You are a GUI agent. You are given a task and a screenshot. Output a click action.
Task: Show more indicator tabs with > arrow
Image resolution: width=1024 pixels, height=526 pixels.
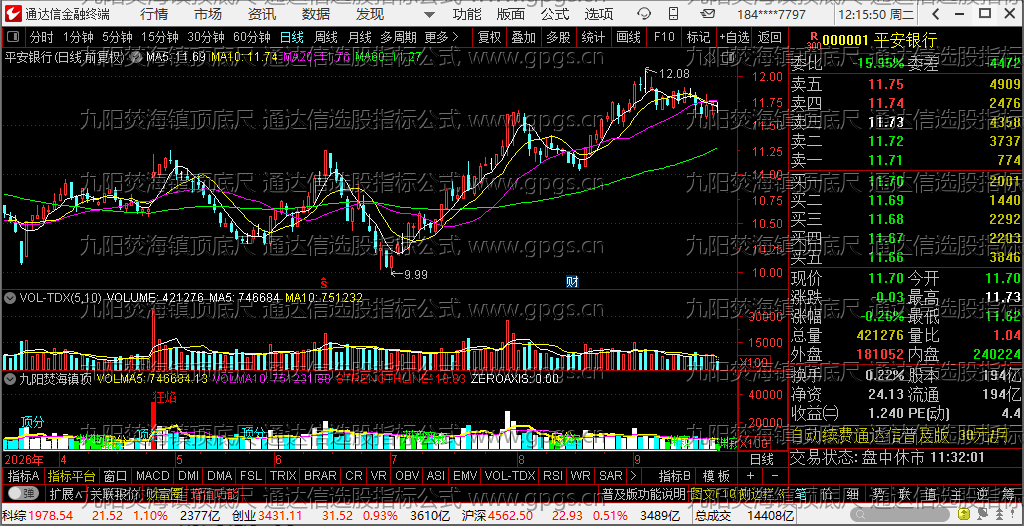click(x=632, y=476)
